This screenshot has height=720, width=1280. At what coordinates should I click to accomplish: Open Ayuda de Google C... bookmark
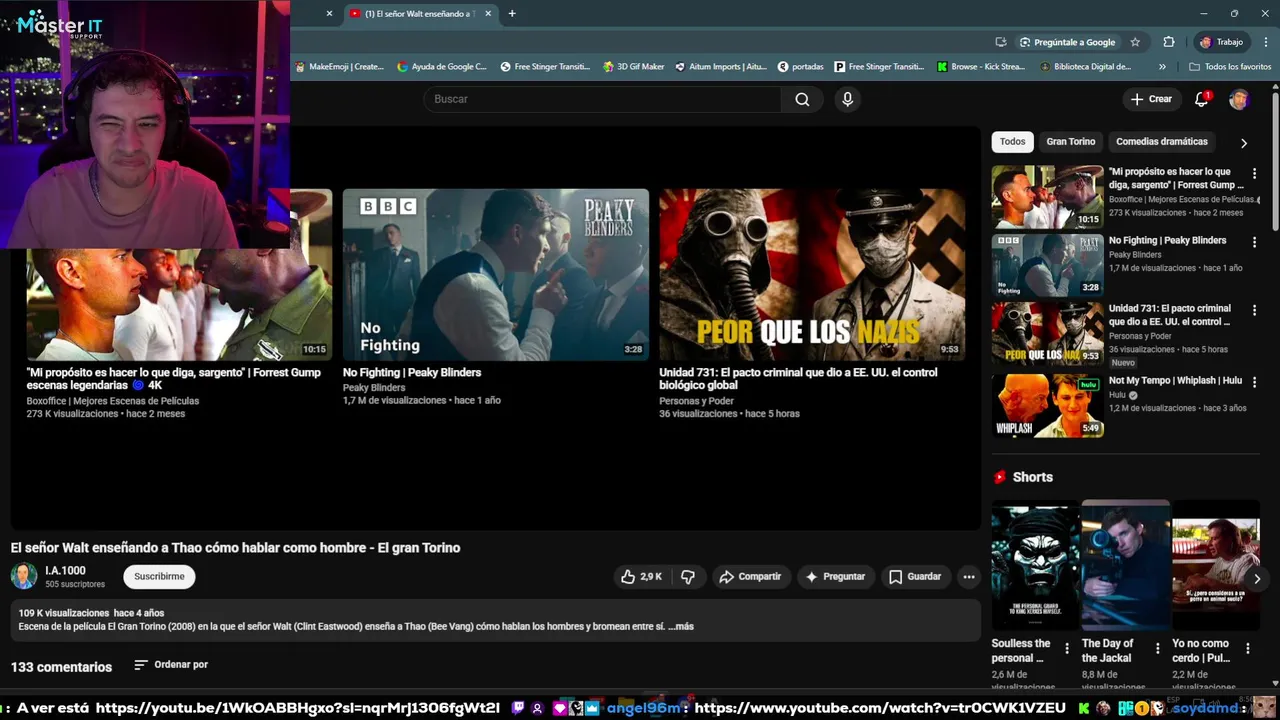click(x=441, y=67)
